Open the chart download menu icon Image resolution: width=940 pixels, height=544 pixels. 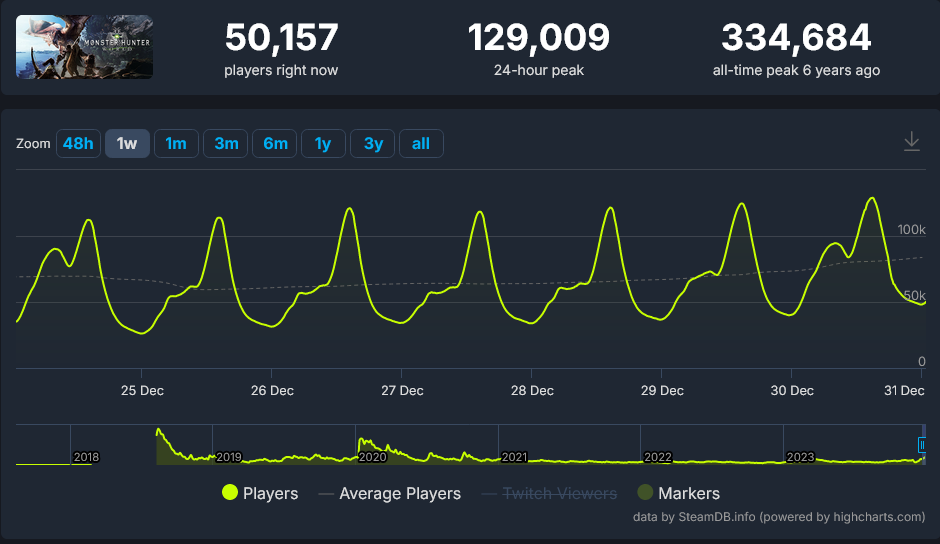coord(911,142)
